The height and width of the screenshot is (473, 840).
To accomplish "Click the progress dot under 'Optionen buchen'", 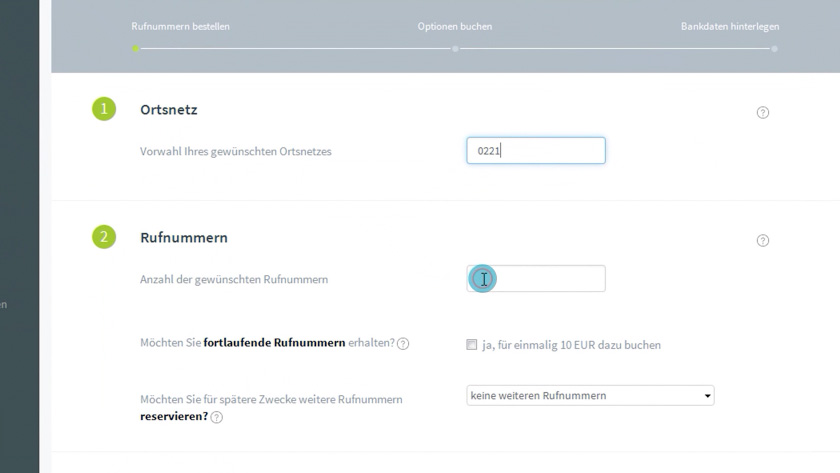I will point(455,48).
